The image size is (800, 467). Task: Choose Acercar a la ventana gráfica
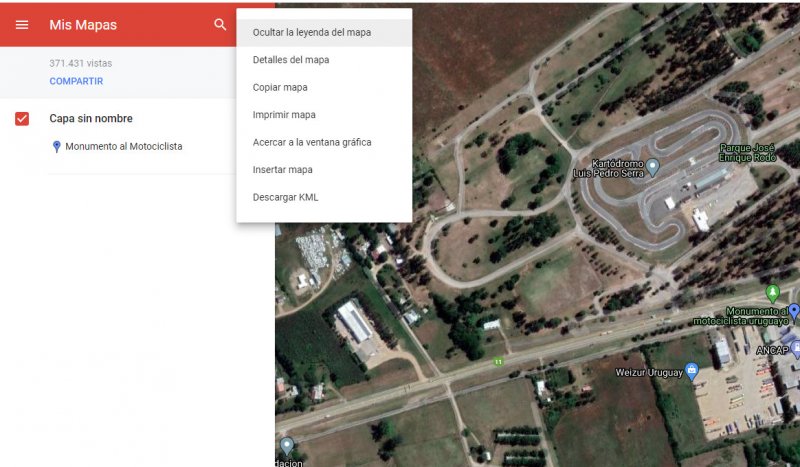point(324,142)
